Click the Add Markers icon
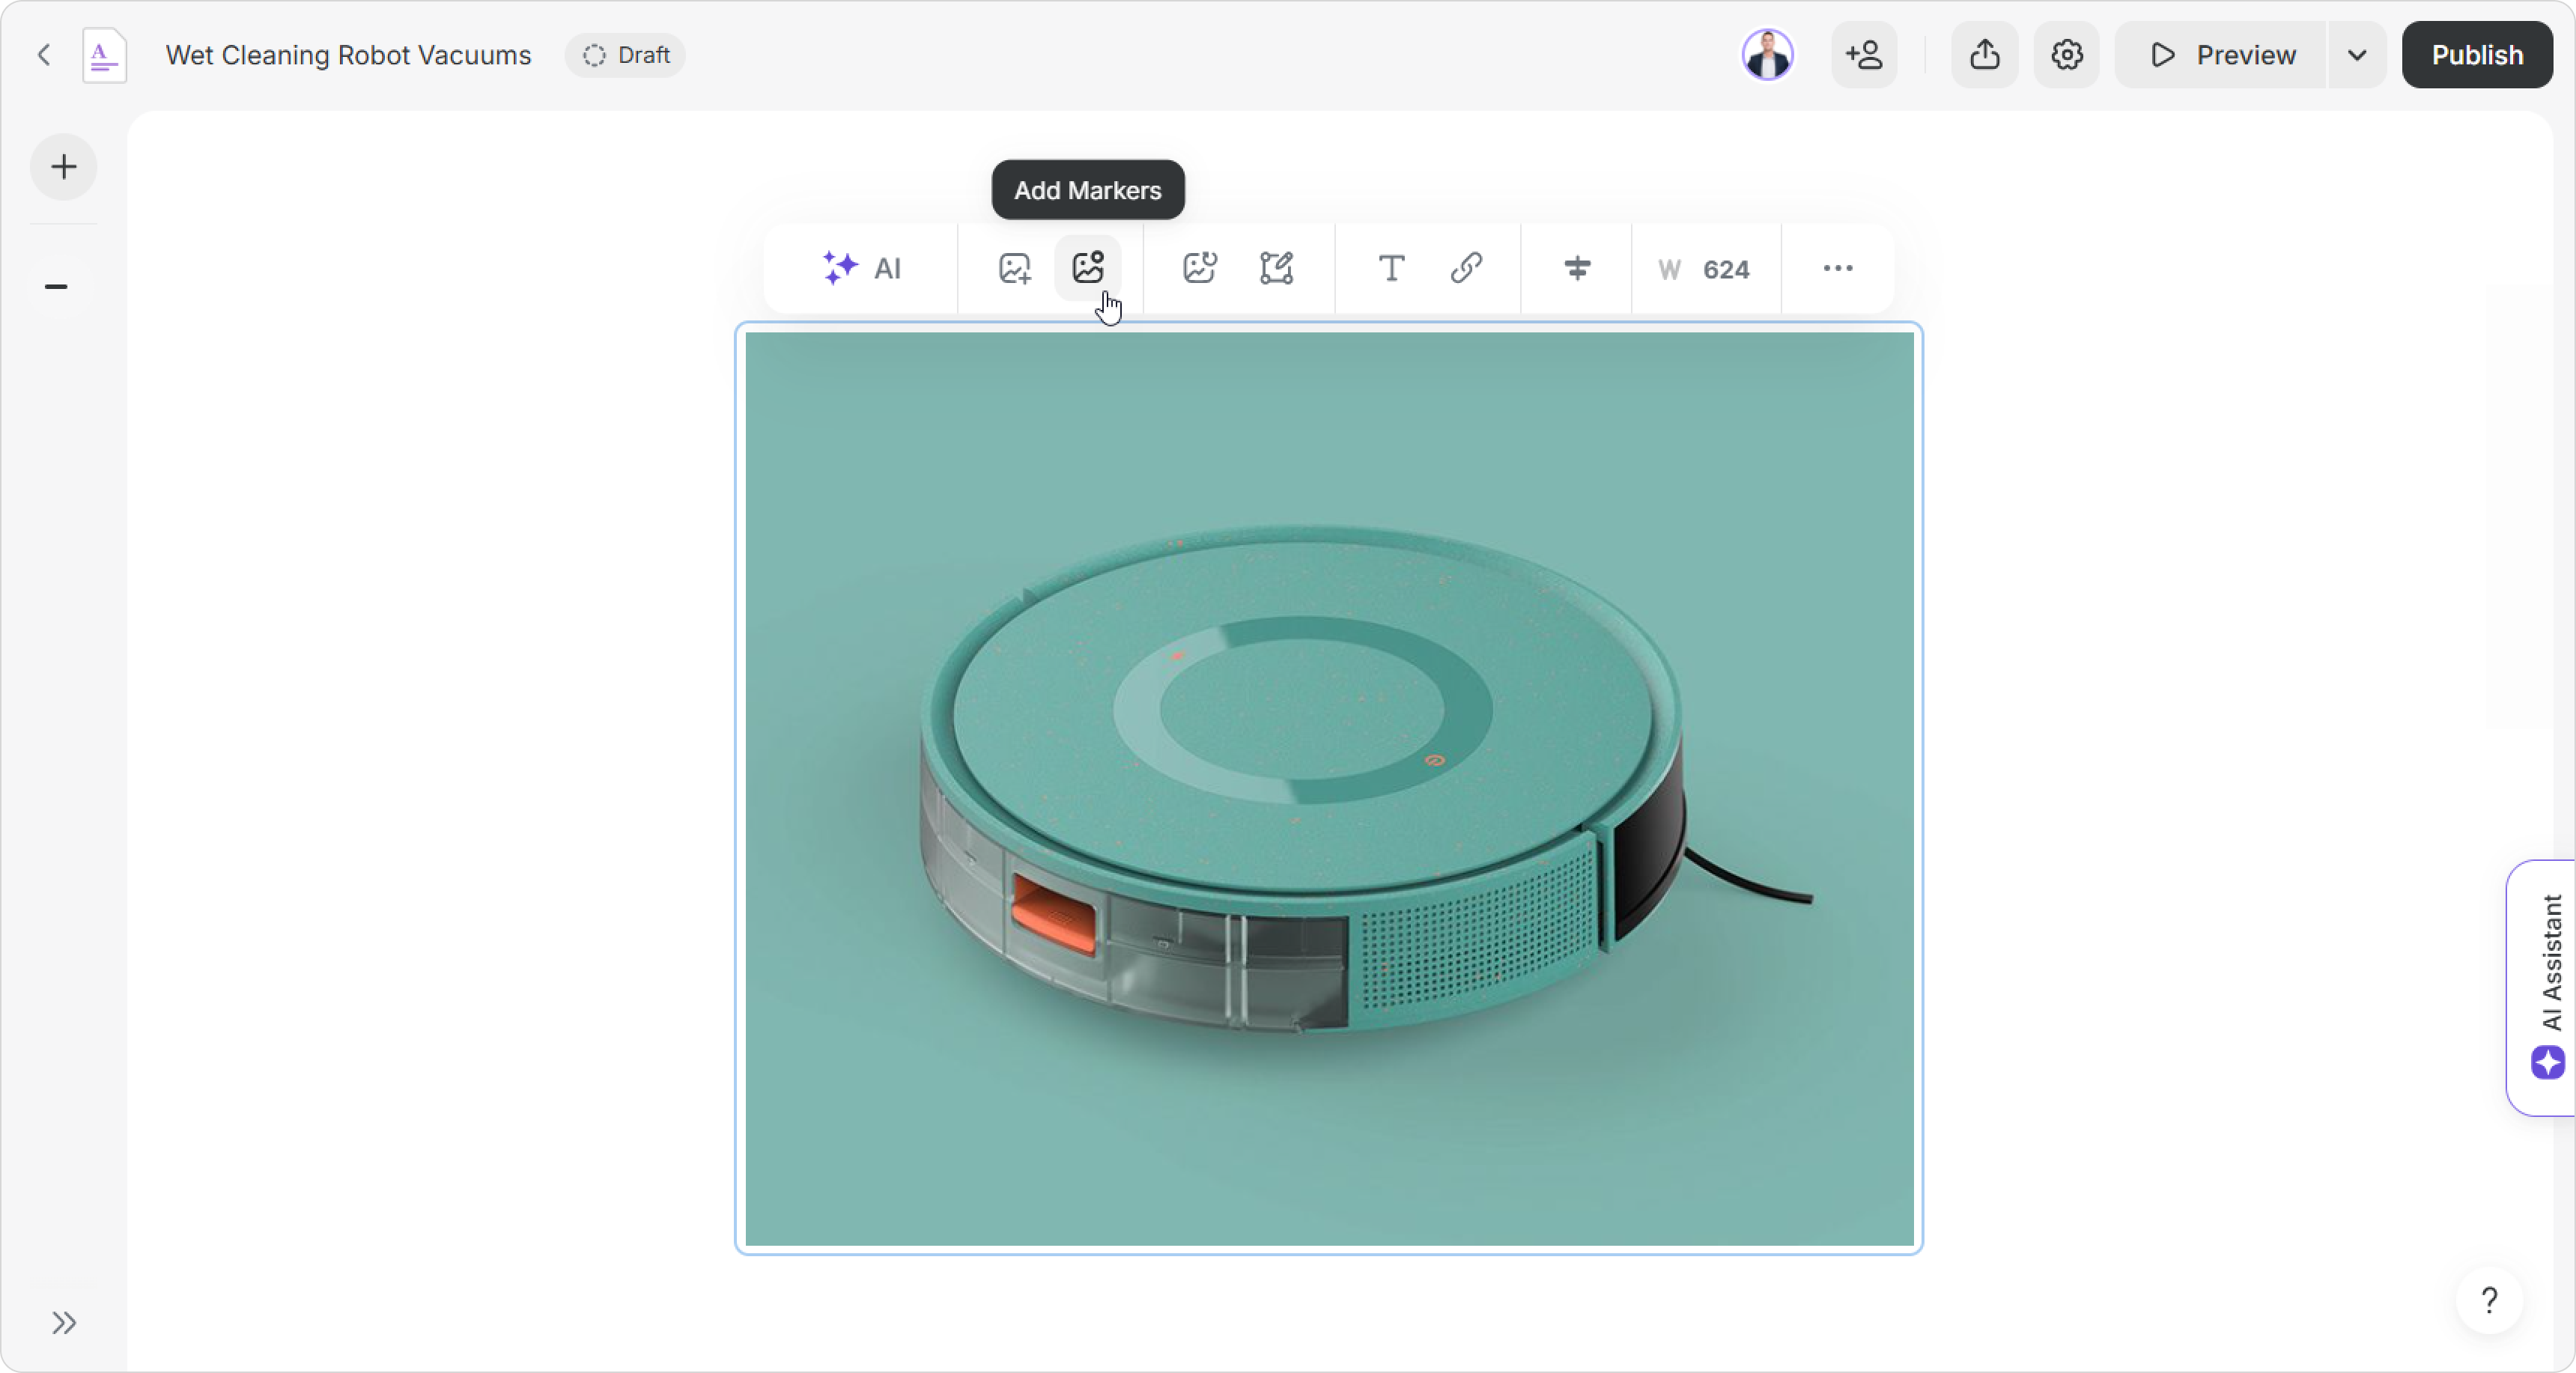The image size is (2576, 1373). tap(1087, 267)
